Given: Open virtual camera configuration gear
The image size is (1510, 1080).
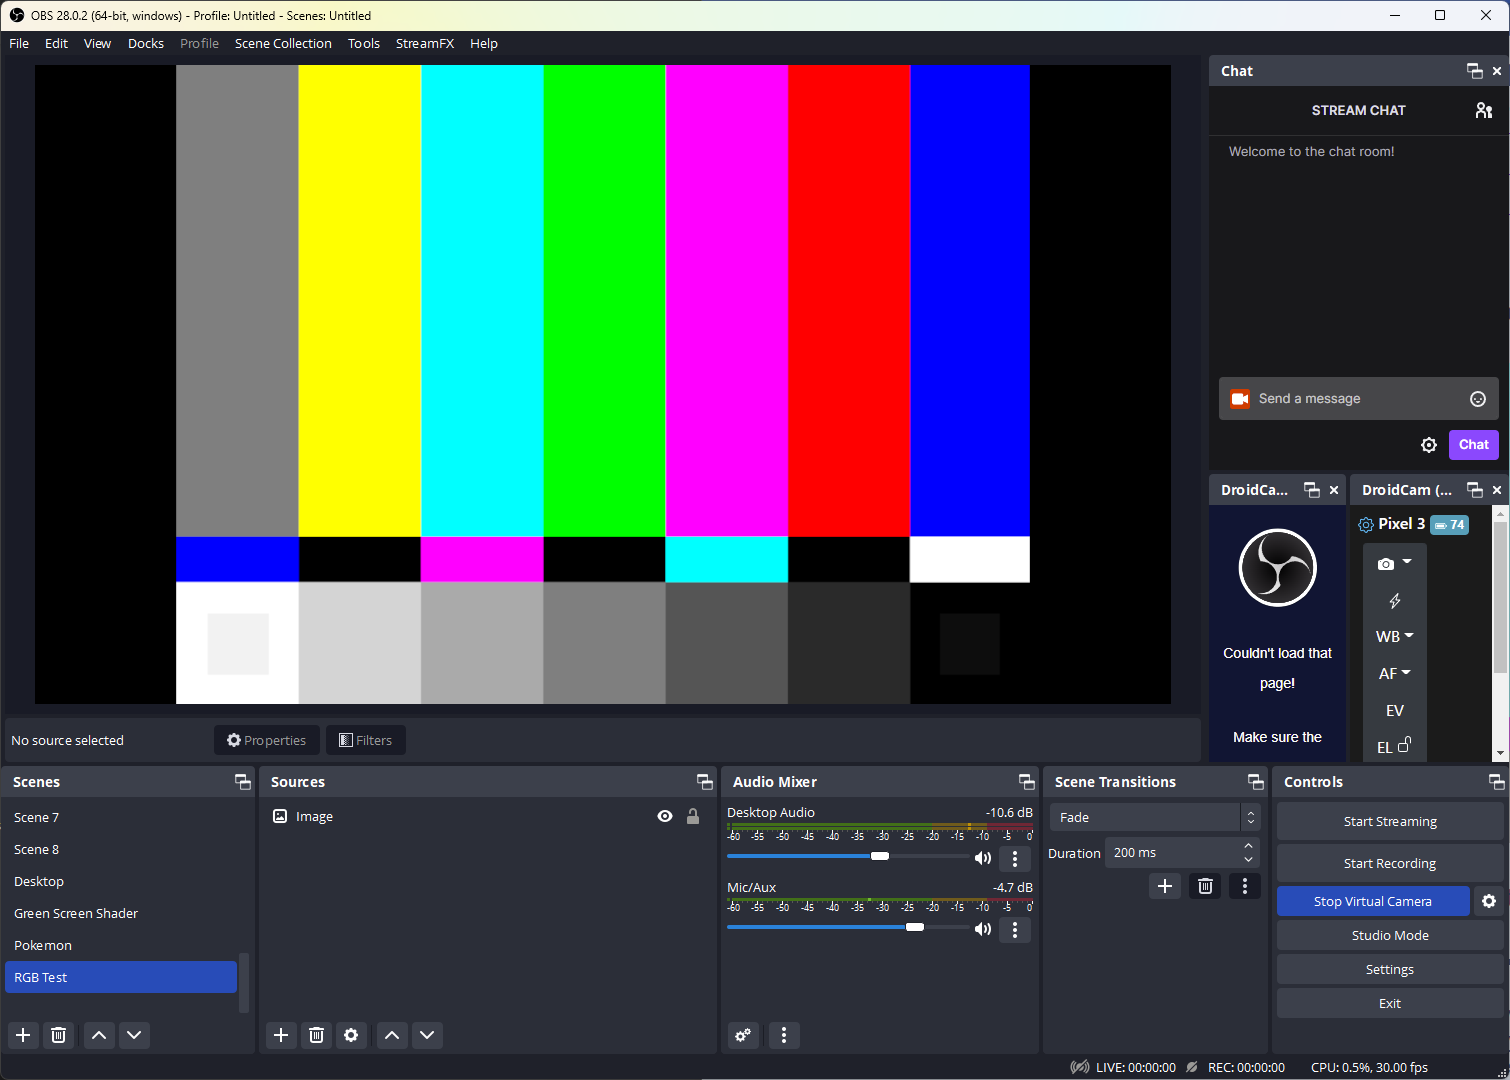Looking at the screenshot, I should click(x=1489, y=901).
